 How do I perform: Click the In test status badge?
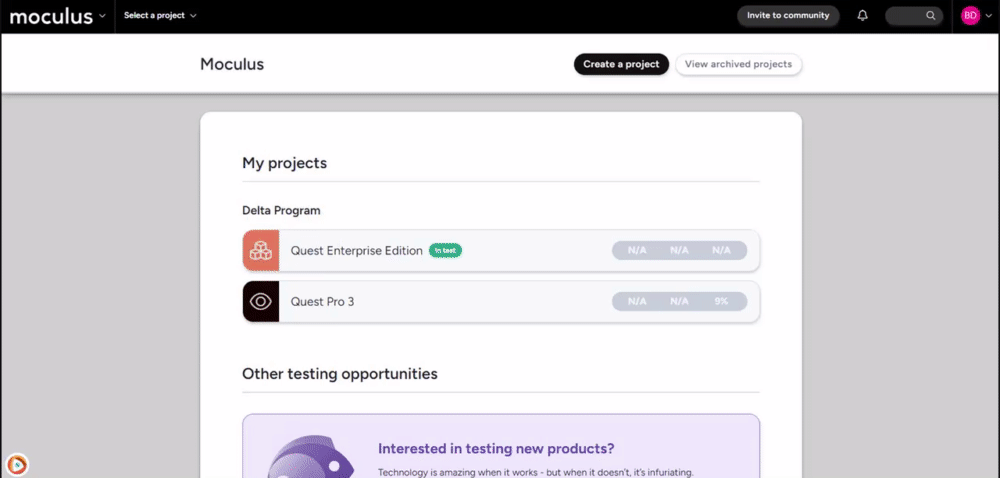click(445, 251)
